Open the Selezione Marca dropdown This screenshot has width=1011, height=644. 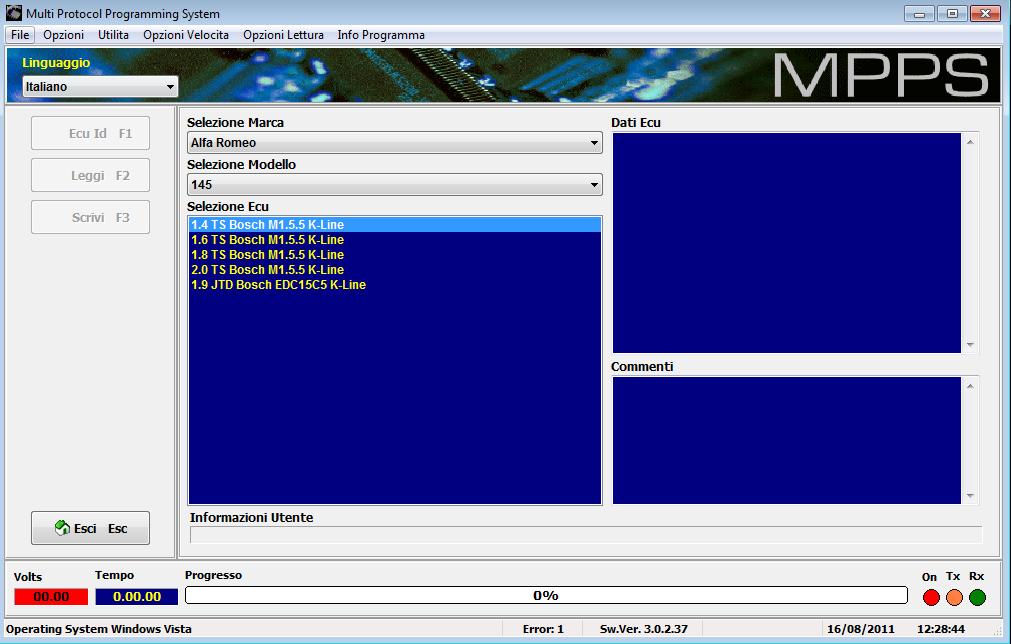point(395,142)
